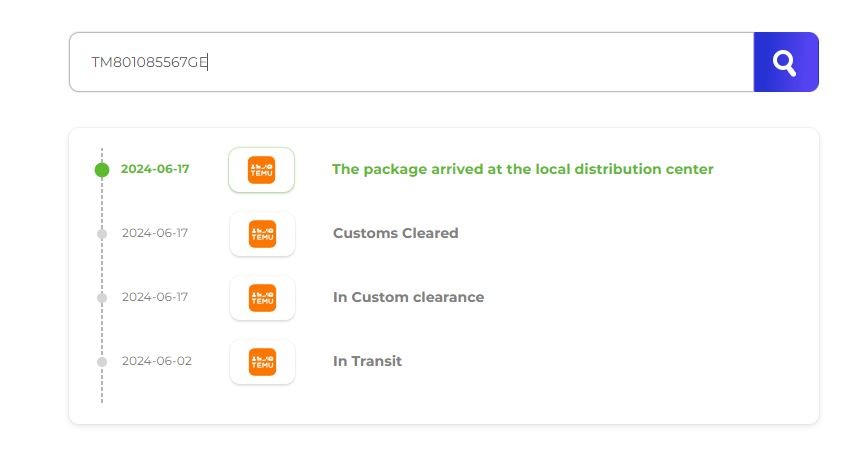
Task: Click the Customs Cleared status text
Action: point(395,233)
